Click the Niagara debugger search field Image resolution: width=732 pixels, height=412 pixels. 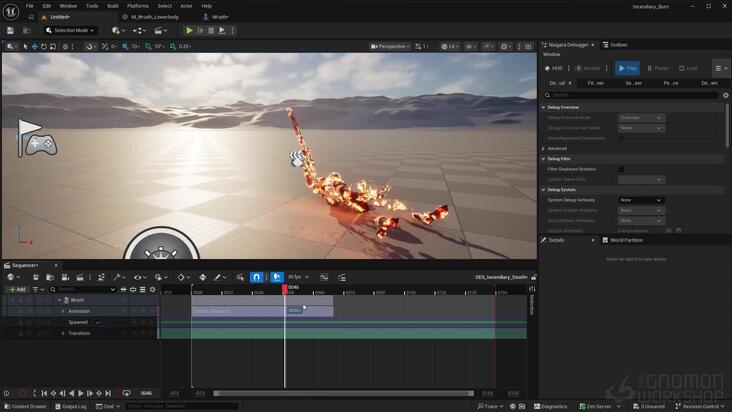pos(631,95)
